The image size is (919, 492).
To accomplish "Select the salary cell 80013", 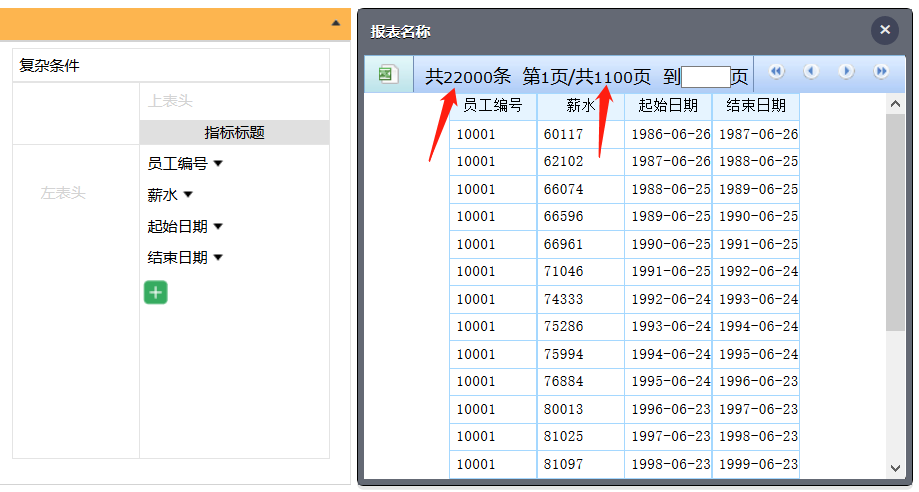I will point(581,409).
